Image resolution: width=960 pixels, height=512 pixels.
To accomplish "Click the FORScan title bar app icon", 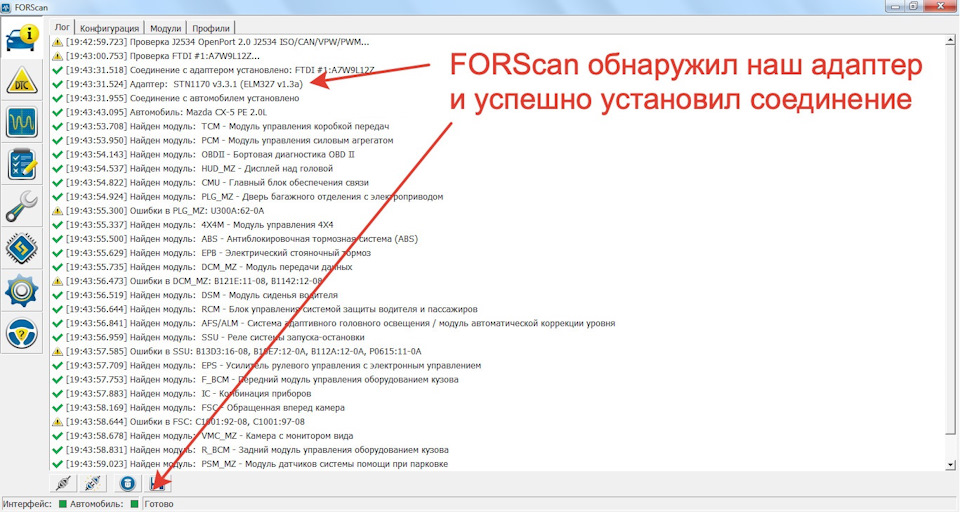I will click(x=6, y=7).
